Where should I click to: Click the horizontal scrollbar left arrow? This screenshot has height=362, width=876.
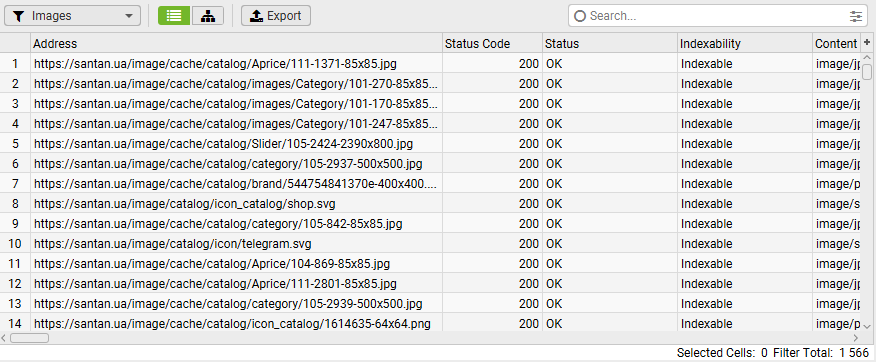tap(4, 338)
